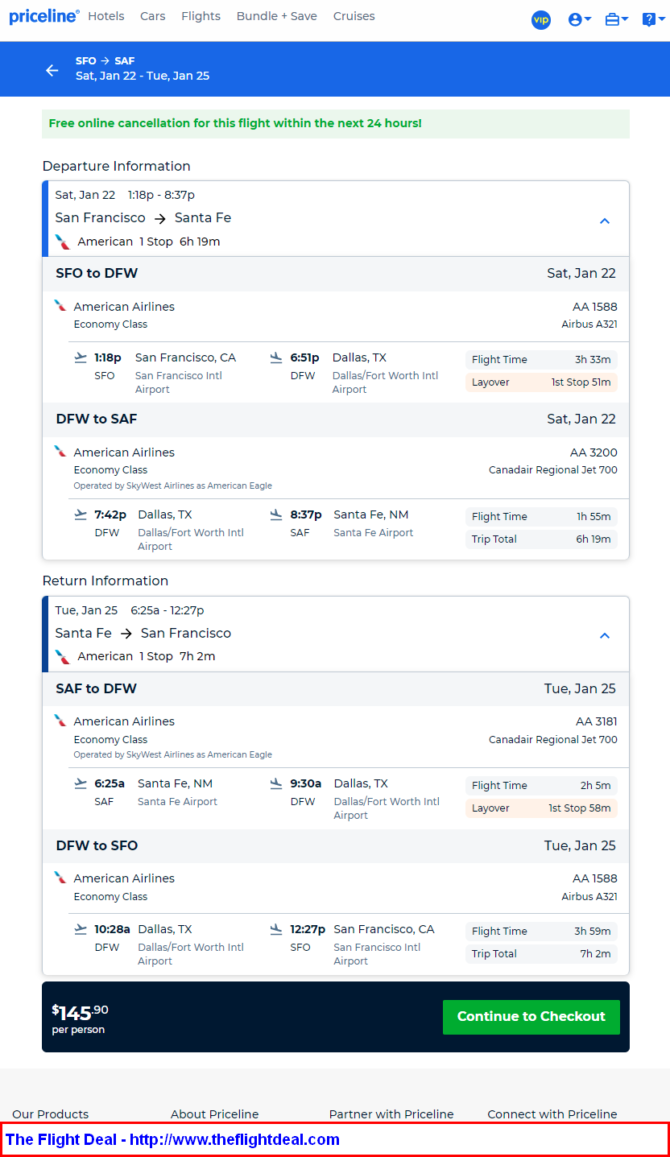Click Continue to Checkout button
The height and width of the screenshot is (1157, 670).
tap(531, 1016)
